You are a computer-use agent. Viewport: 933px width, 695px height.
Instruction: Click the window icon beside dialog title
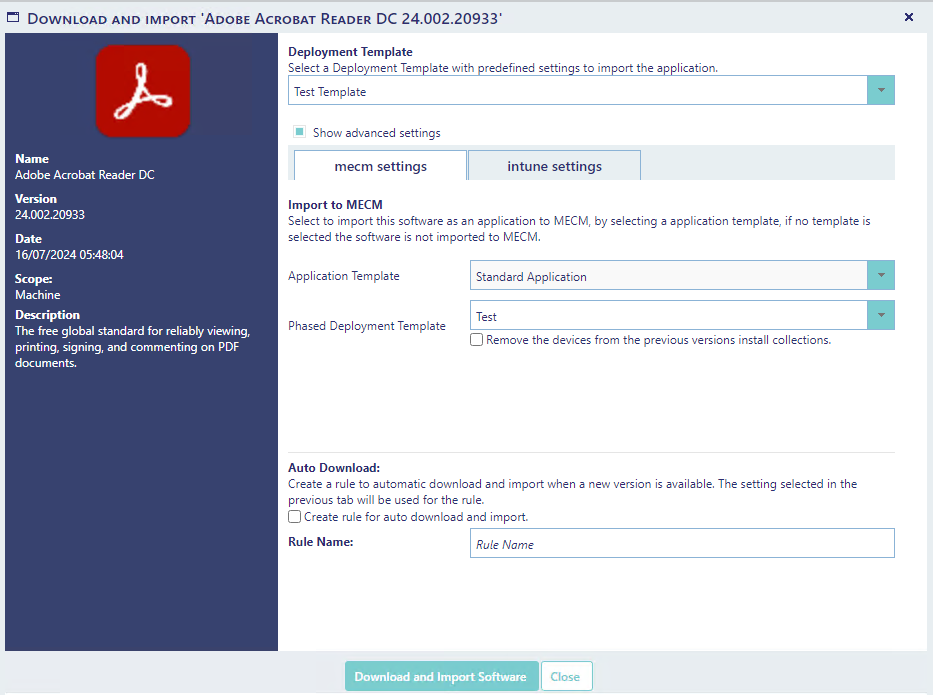[13, 18]
